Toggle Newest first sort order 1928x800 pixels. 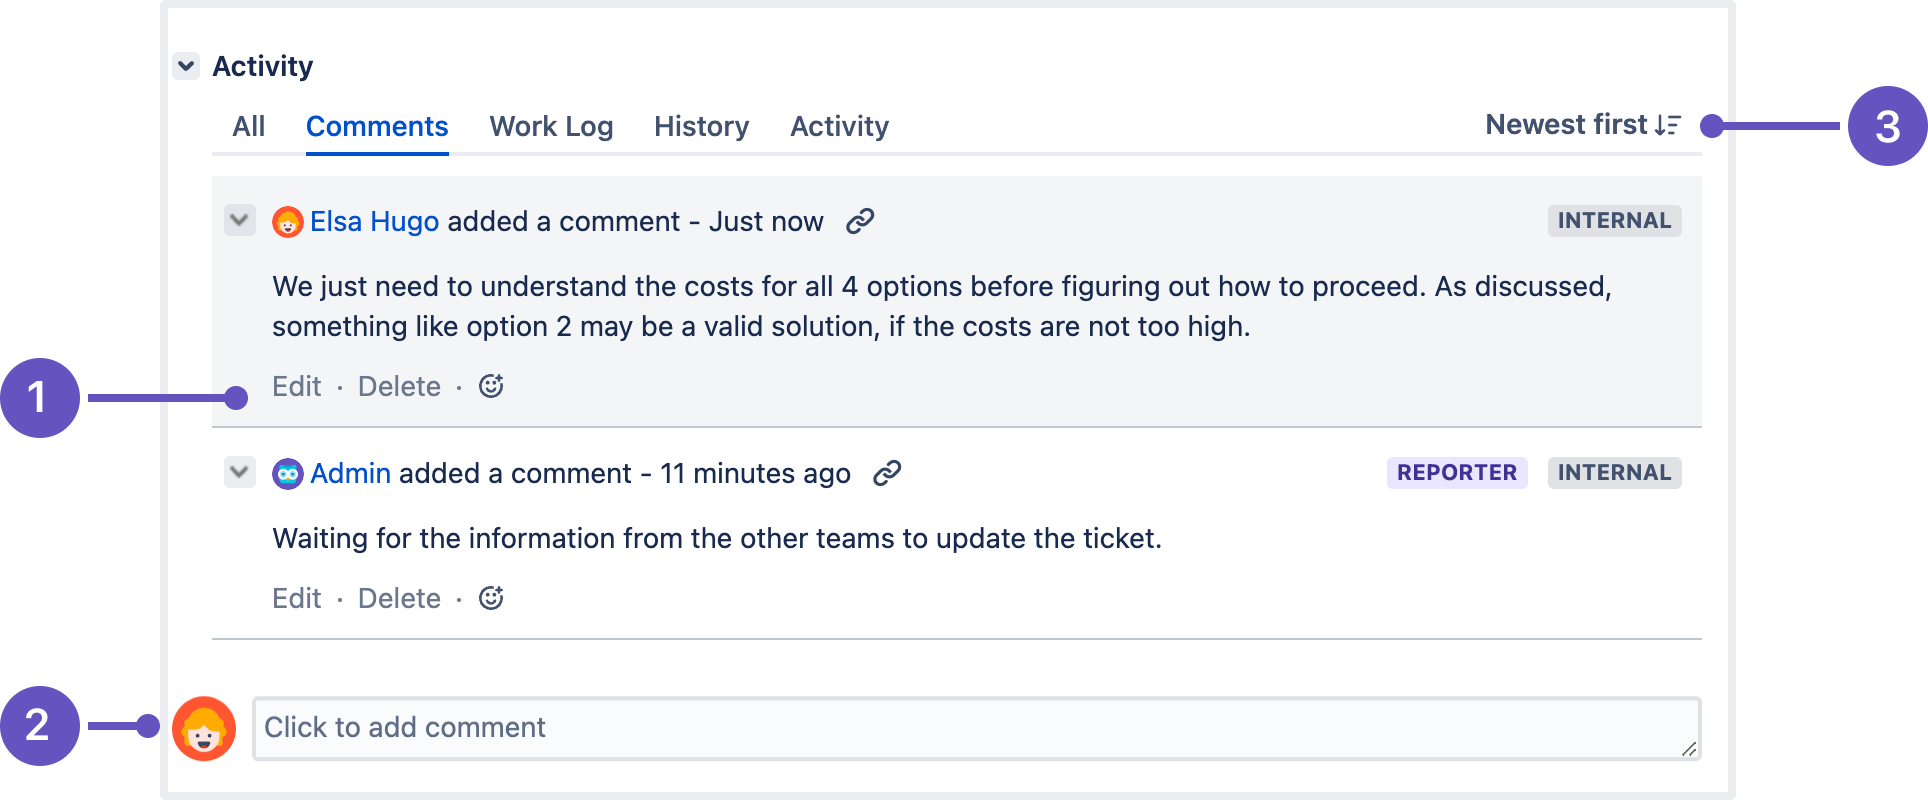(x=1582, y=125)
